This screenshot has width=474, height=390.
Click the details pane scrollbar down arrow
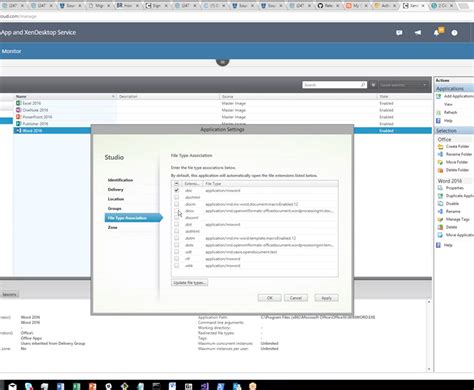pos(429,369)
